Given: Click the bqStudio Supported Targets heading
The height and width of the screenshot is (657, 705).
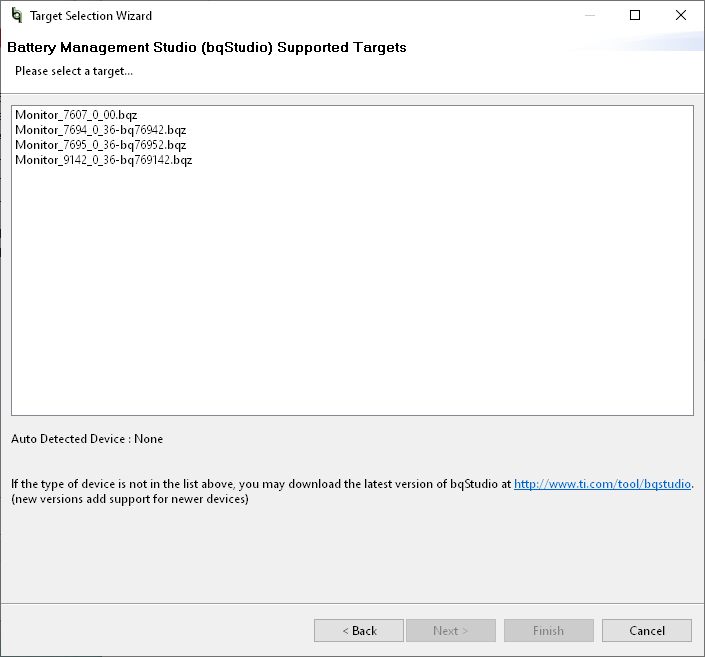Looking at the screenshot, I should click(x=206, y=48).
